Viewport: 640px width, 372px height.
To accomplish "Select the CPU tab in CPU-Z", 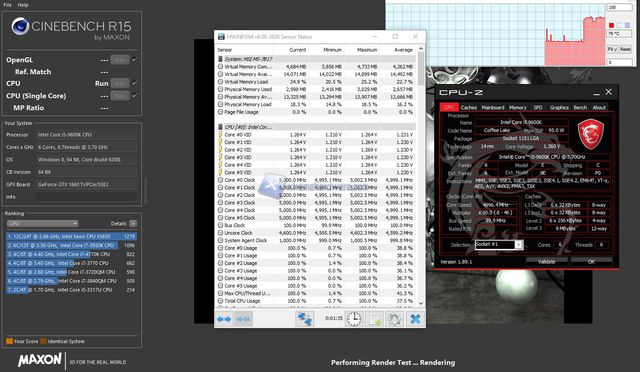I will tap(449, 107).
